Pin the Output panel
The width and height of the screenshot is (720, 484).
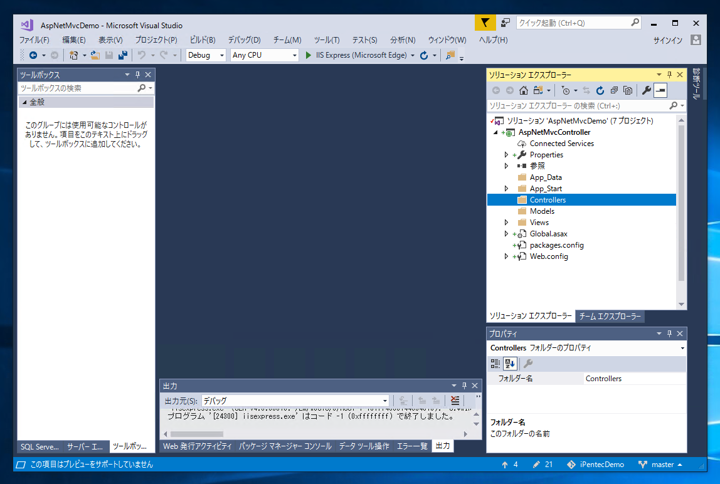point(464,385)
